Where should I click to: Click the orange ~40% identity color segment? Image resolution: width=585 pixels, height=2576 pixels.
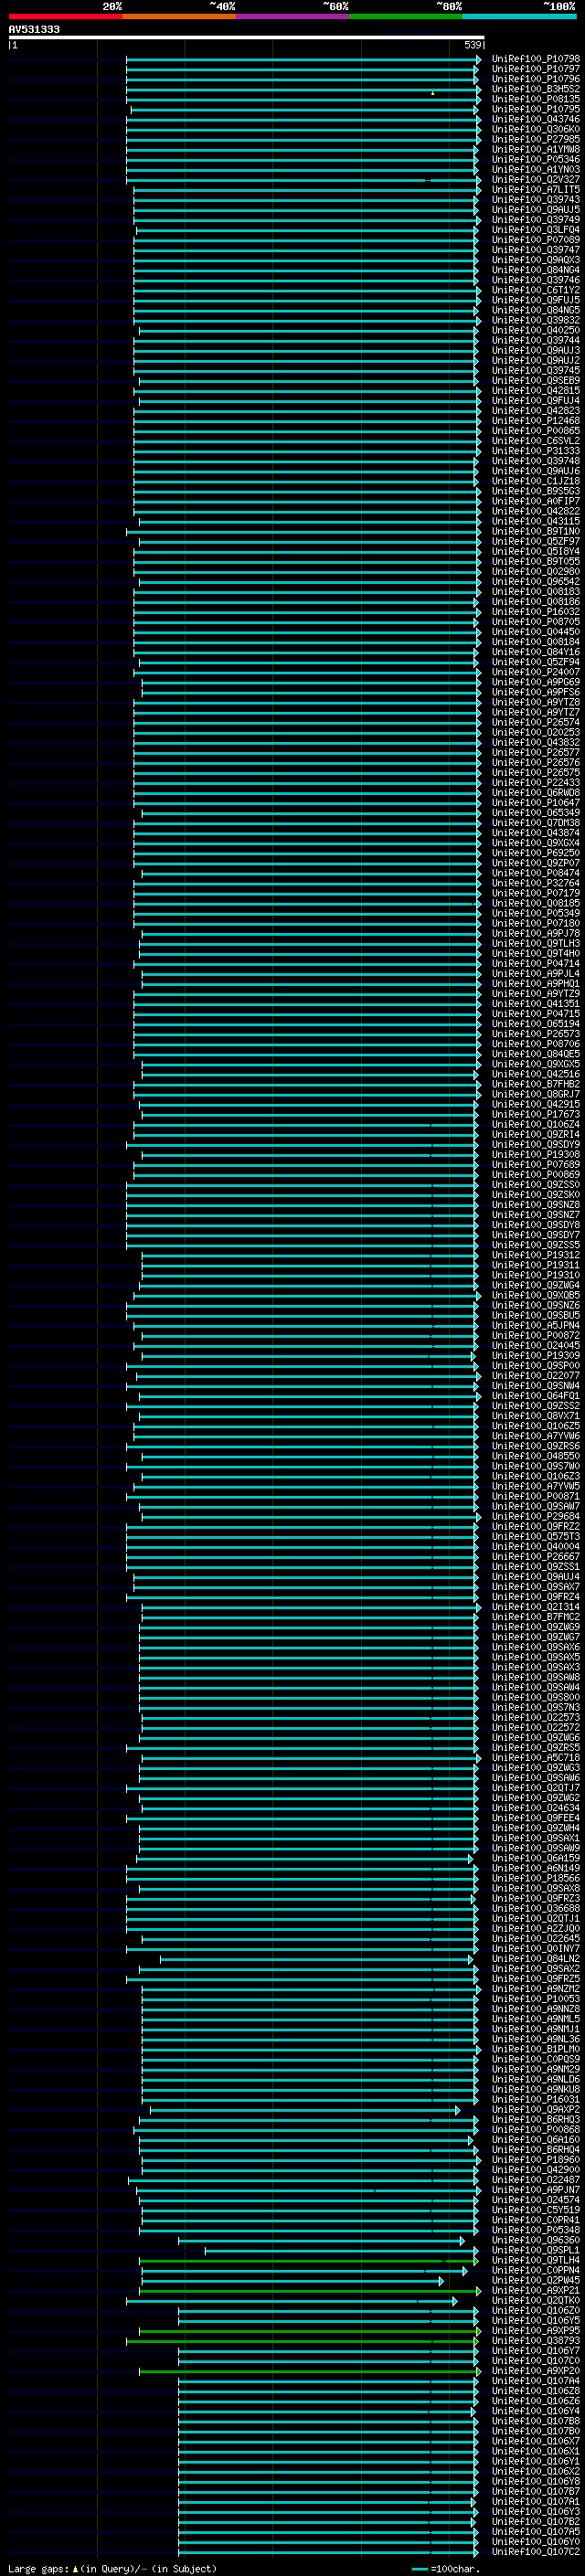click(180, 16)
